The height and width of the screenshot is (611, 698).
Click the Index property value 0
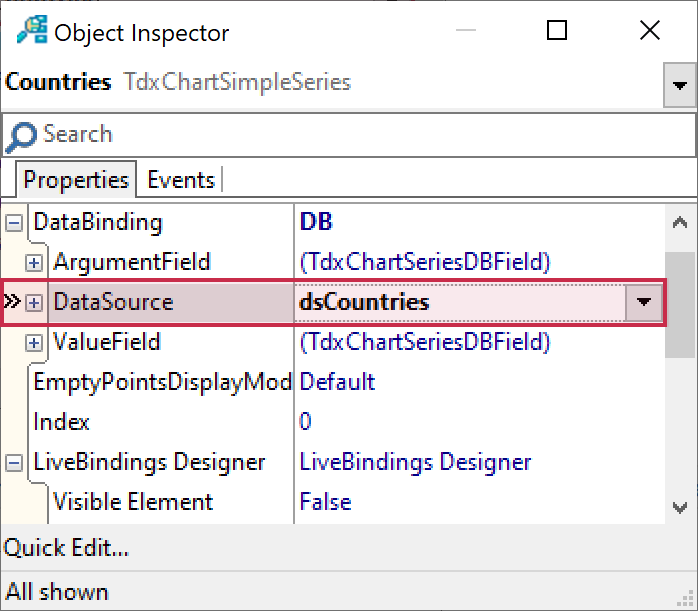[x=306, y=422]
